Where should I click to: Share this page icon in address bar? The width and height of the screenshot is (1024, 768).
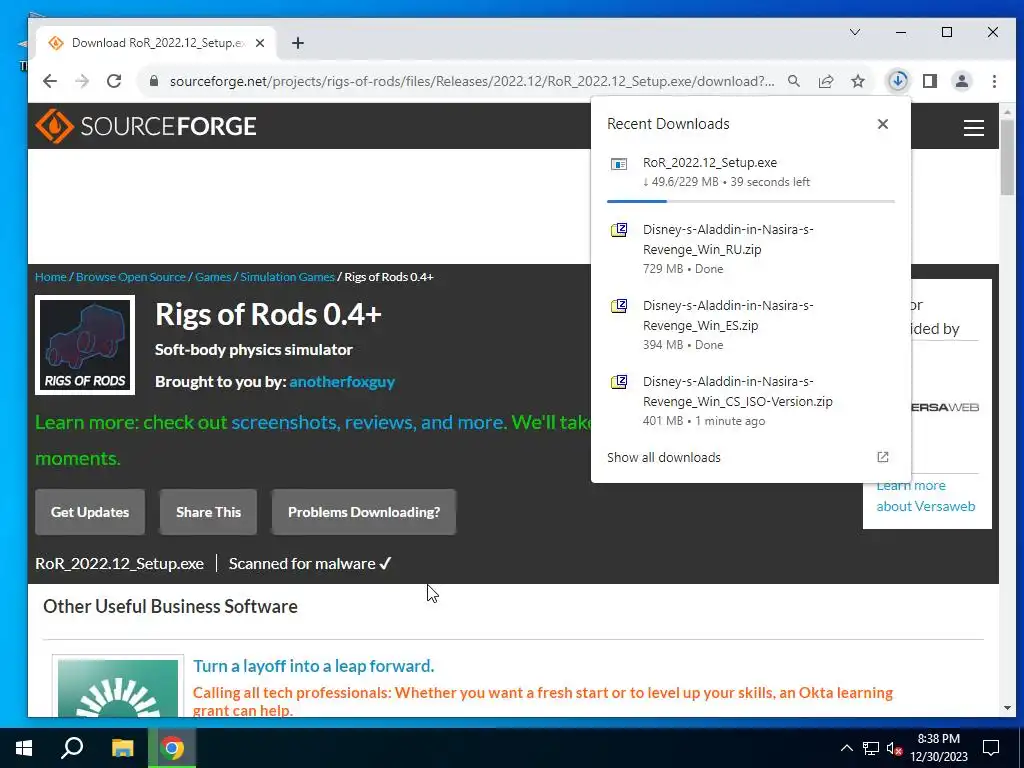826,81
